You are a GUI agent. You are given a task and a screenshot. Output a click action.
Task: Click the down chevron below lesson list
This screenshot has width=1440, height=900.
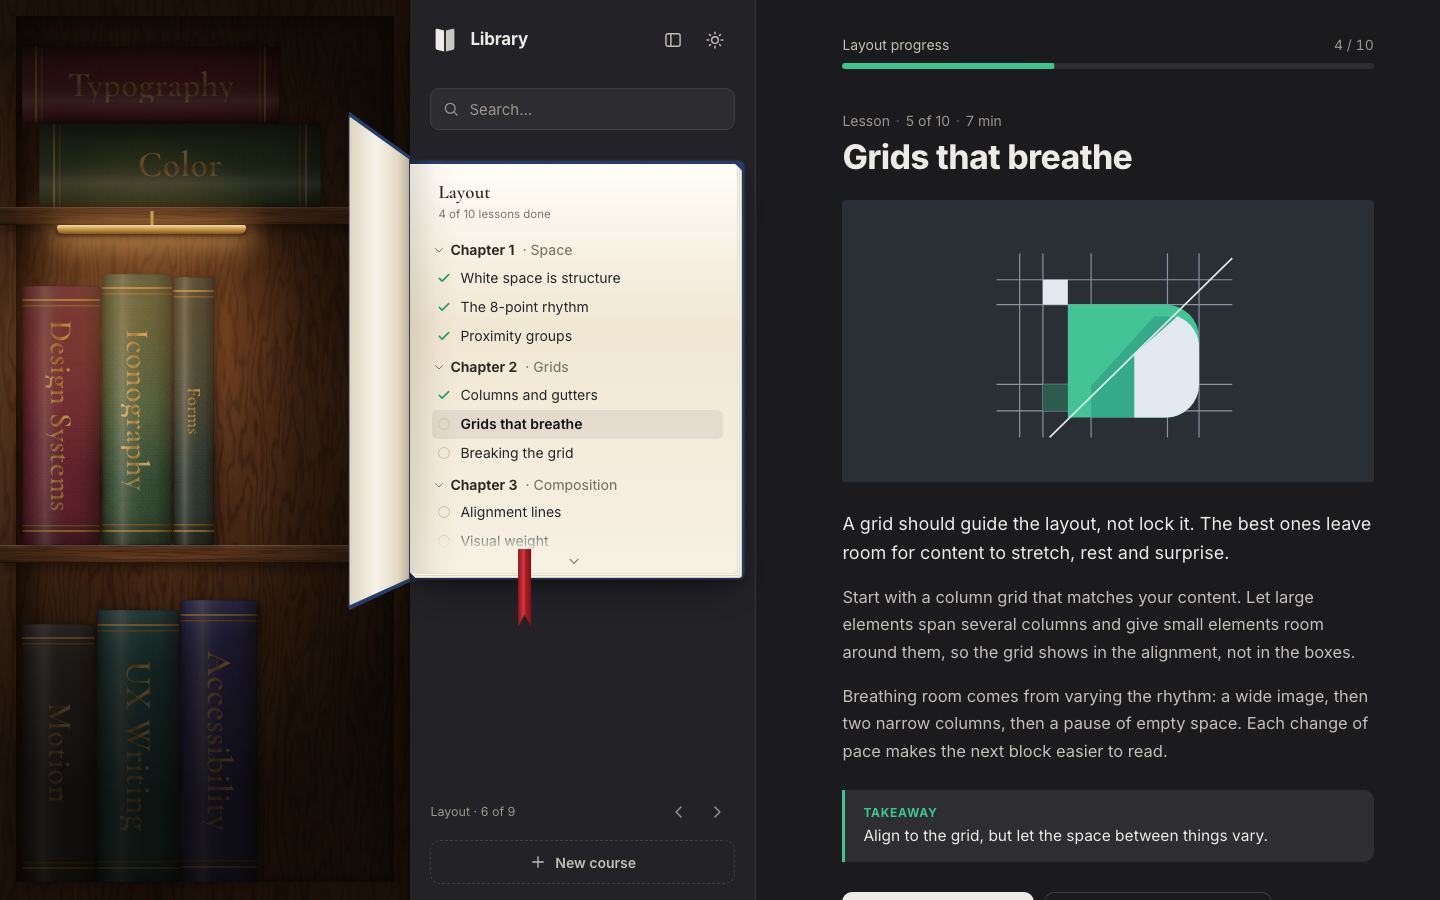[x=574, y=561]
